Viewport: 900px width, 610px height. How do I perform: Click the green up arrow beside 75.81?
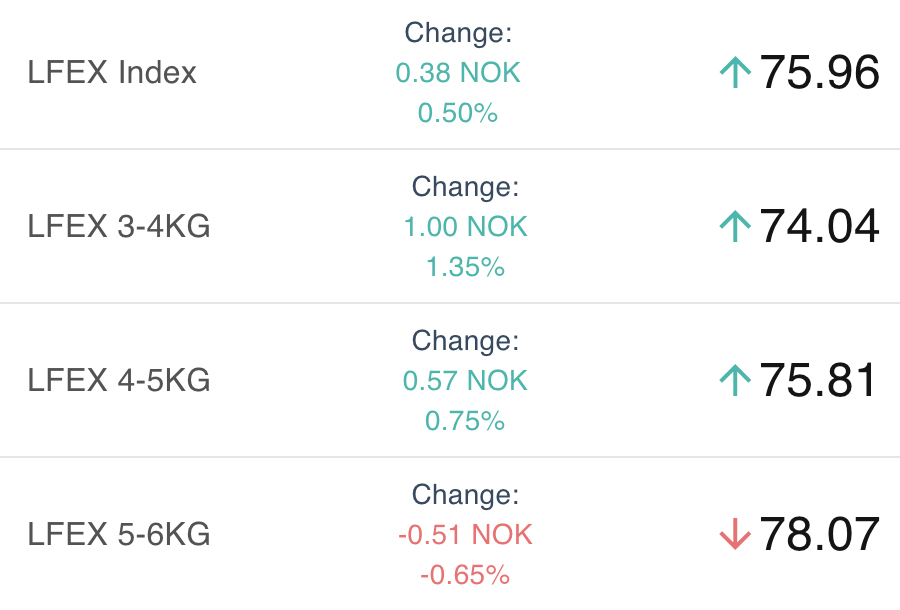(735, 381)
